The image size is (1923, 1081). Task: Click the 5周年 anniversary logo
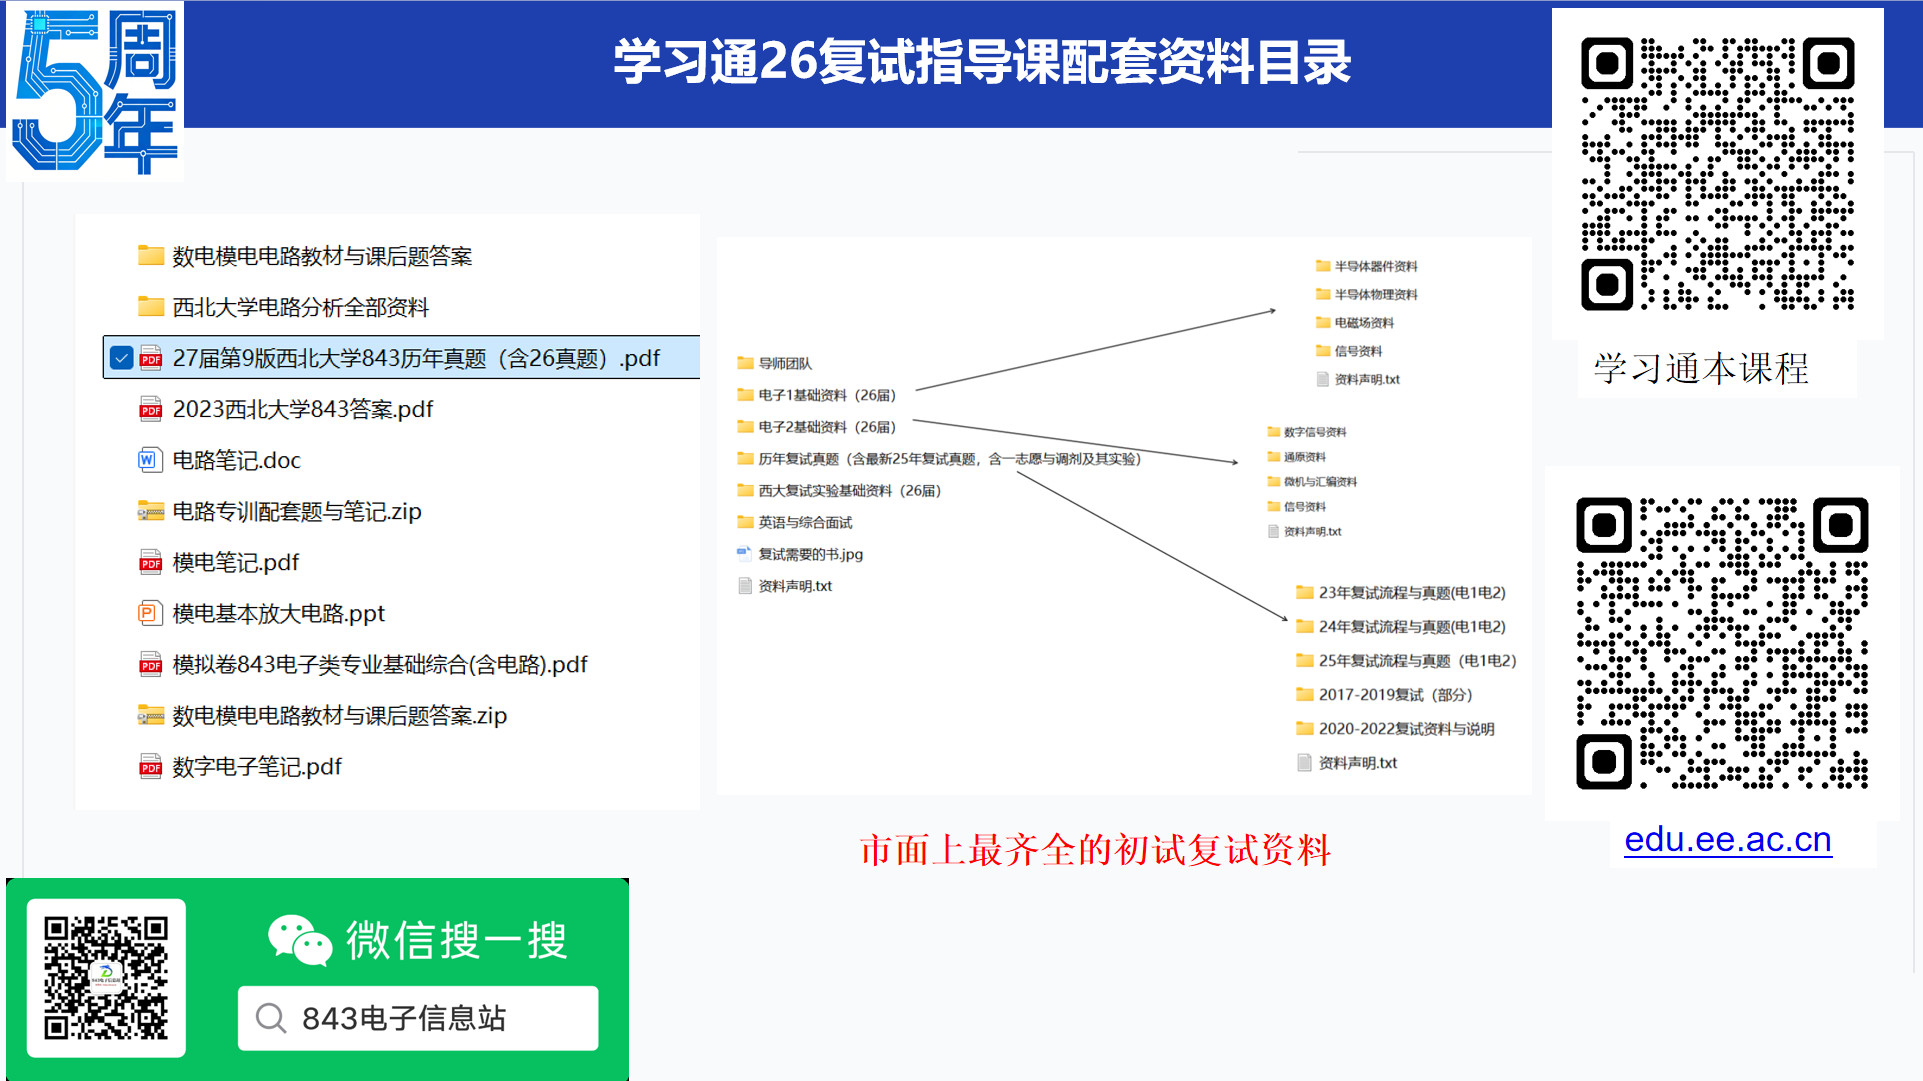(95, 92)
